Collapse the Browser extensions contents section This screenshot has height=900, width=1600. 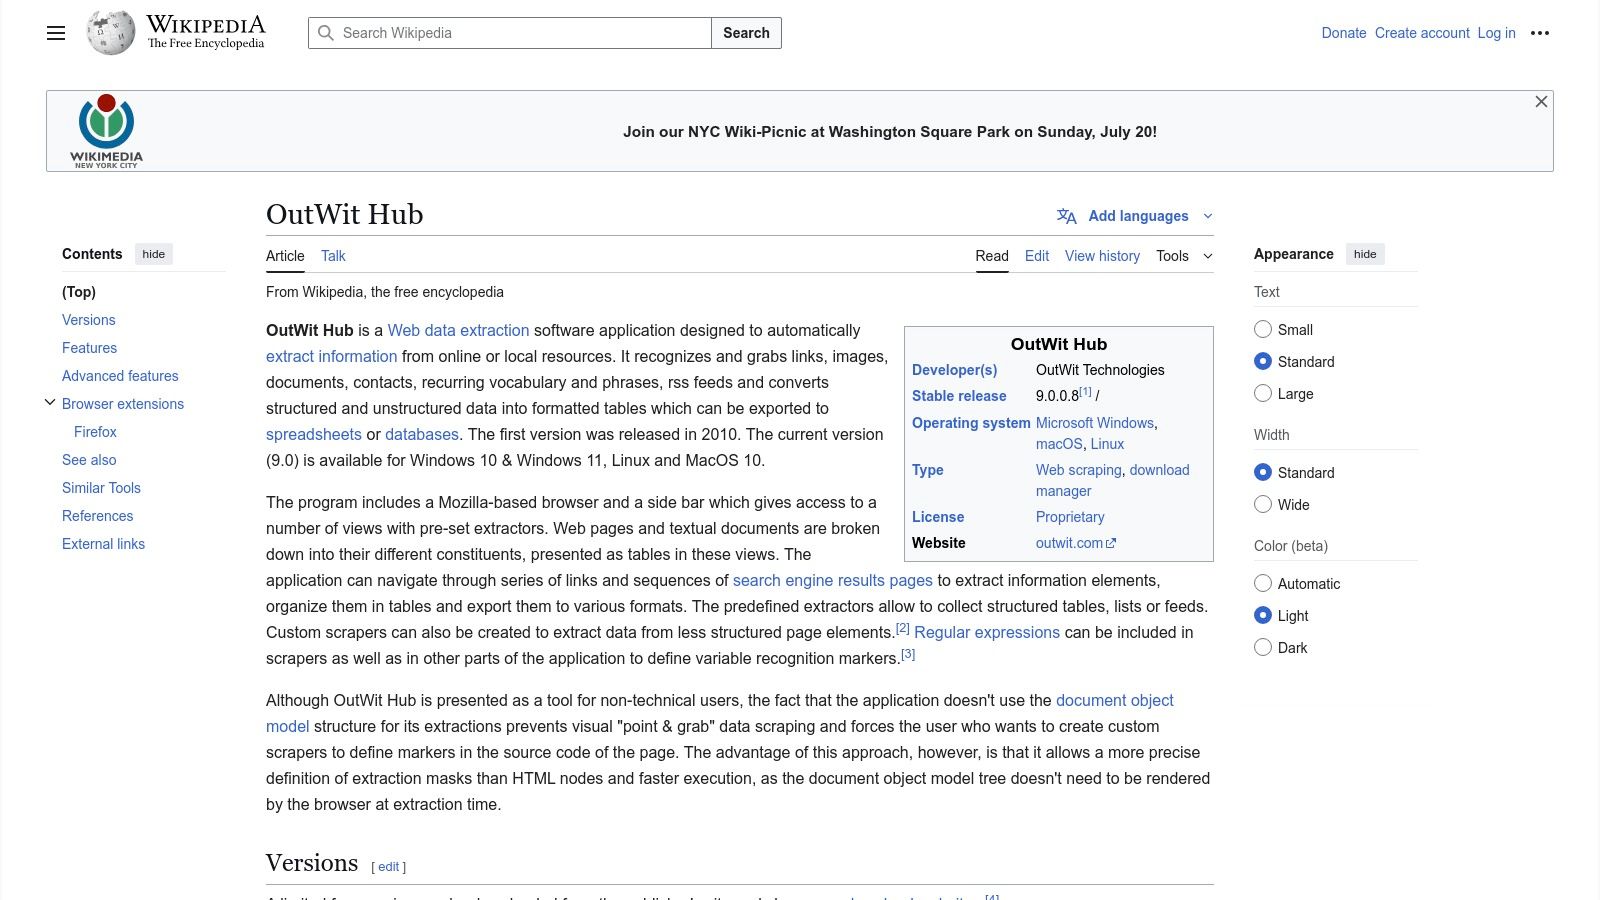pyautogui.click(x=50, y=403)
